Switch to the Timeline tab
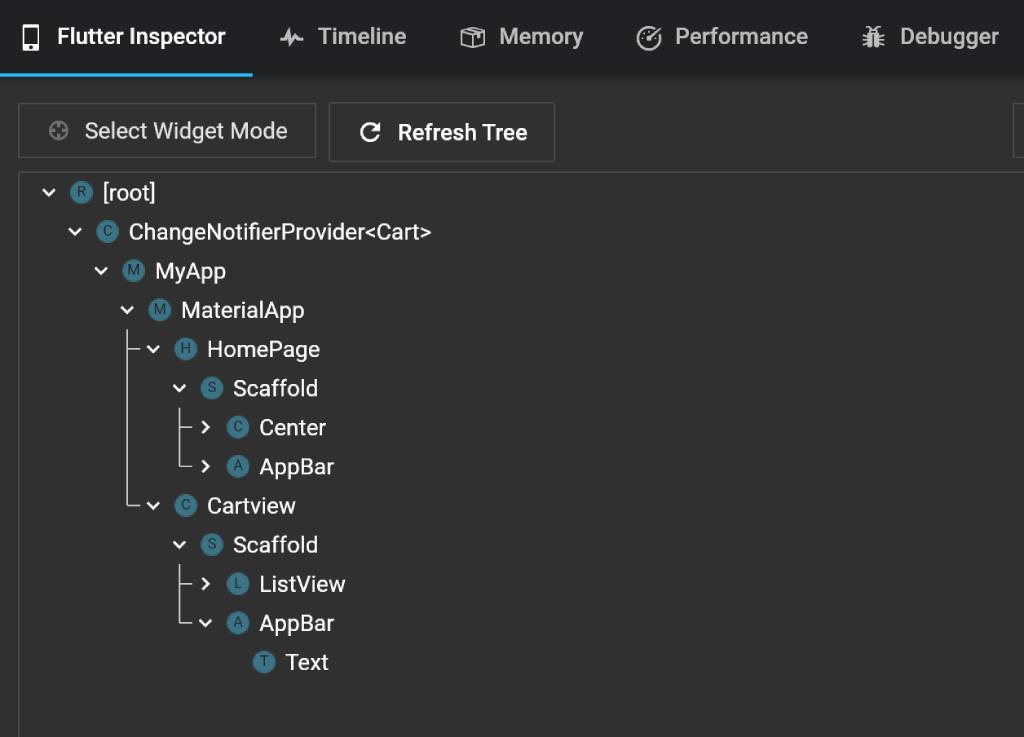The image size is (1024, 737). click(344, 37)
